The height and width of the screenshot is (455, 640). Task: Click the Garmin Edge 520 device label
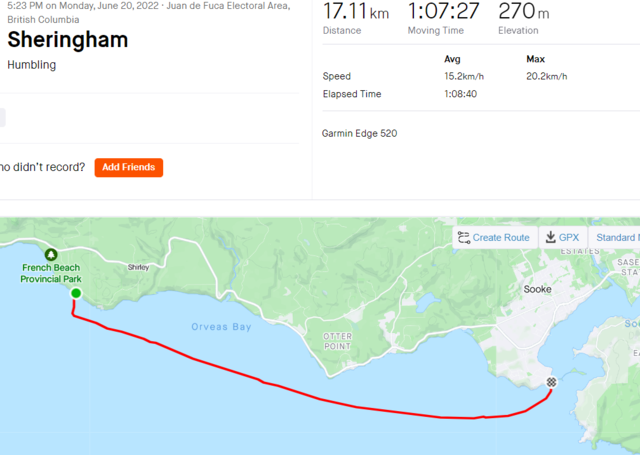click(x=359, y=133)
